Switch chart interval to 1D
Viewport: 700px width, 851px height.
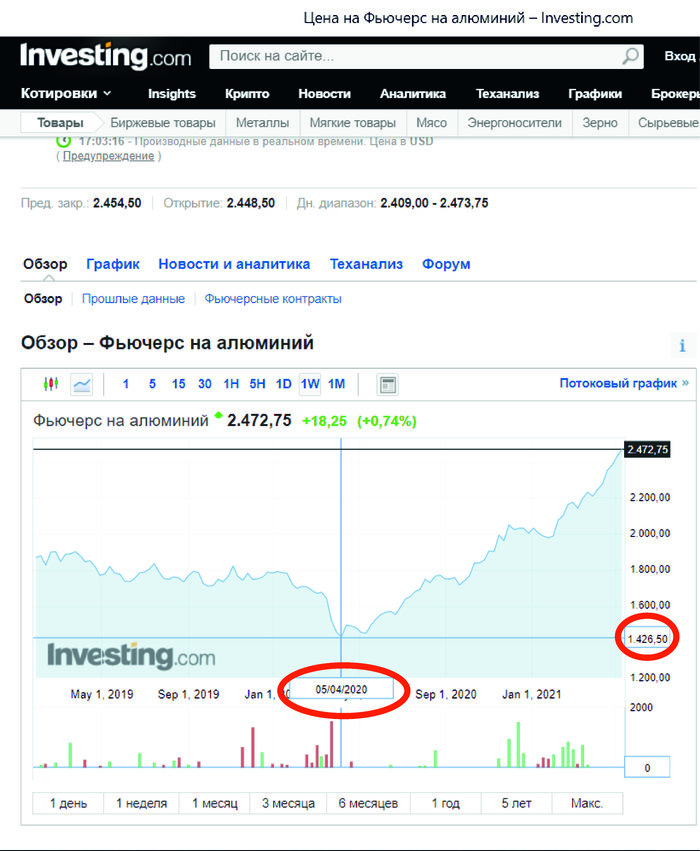pyautogui.click(x=284, y=384)
